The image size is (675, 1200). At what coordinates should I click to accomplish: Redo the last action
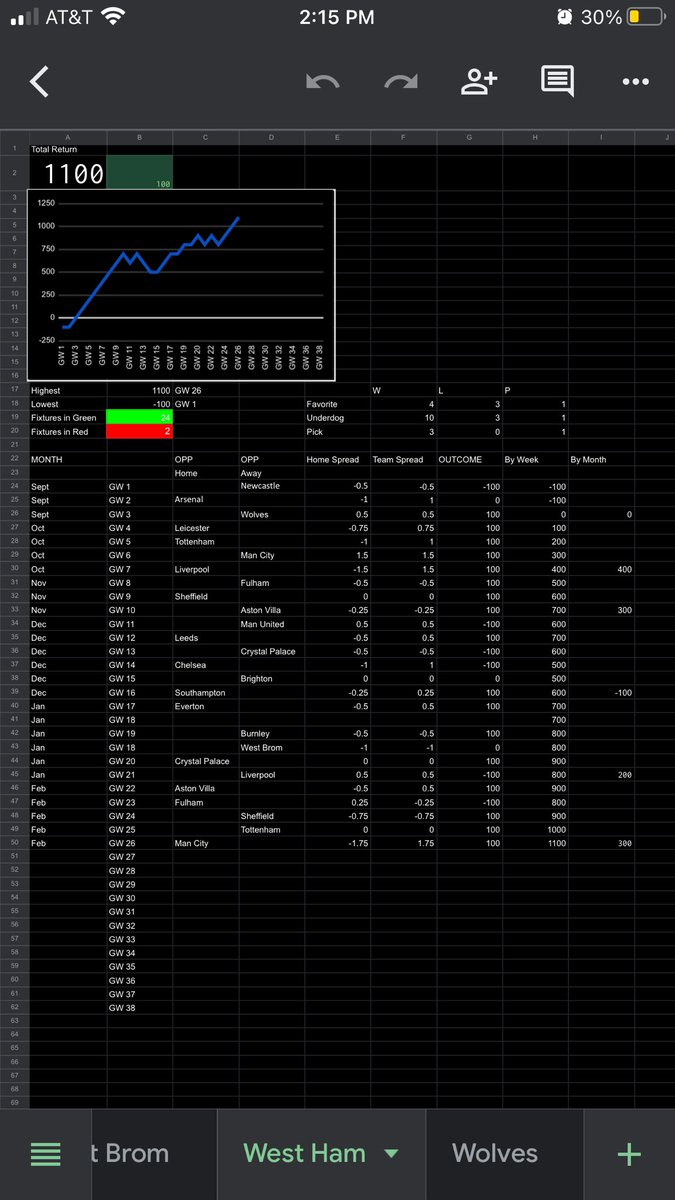coord(401,82)
